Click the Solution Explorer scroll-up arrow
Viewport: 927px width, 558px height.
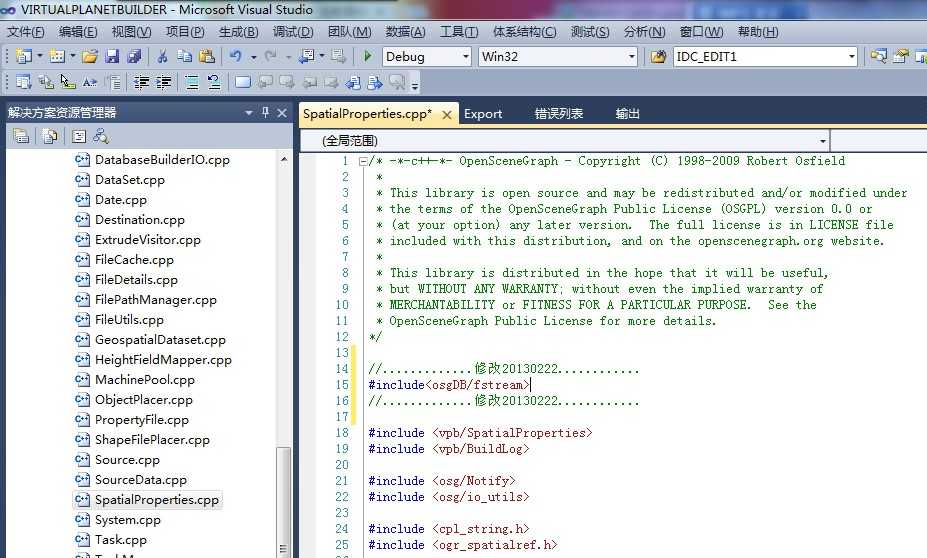pos(284,160)
